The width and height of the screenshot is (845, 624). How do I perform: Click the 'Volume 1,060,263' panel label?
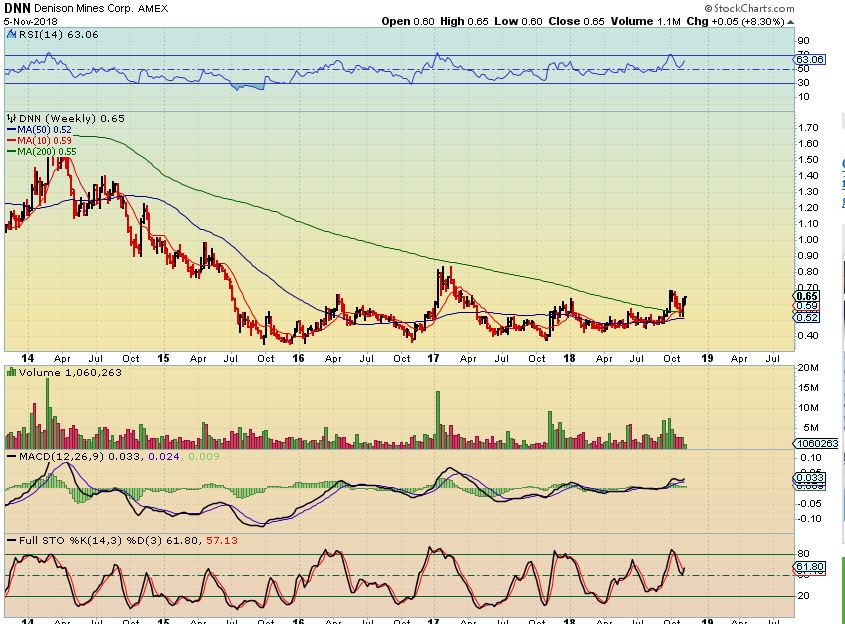point(70,372)
